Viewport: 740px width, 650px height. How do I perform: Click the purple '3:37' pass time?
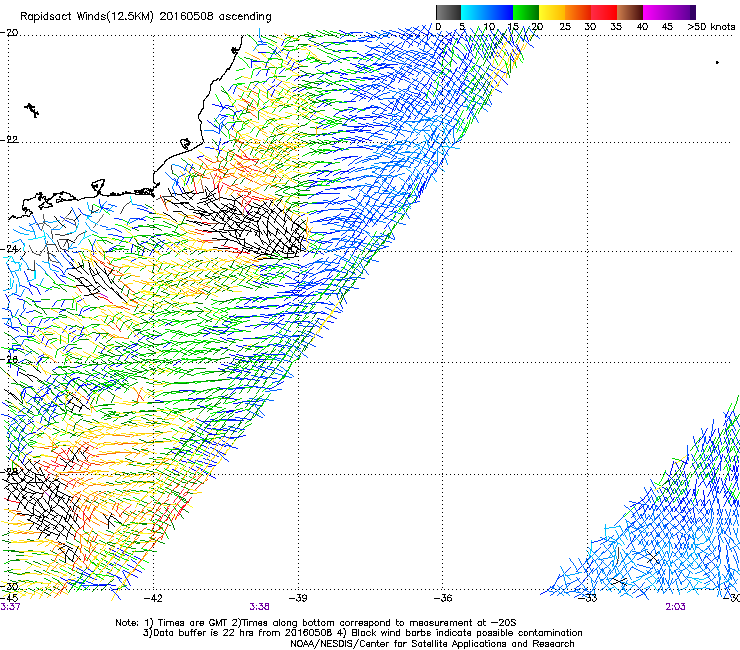10,607
